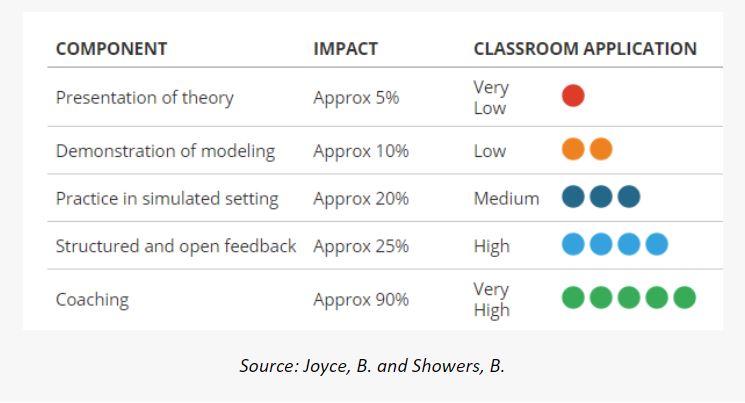Click the Practice in simulated setting cell

click(167, 198)
